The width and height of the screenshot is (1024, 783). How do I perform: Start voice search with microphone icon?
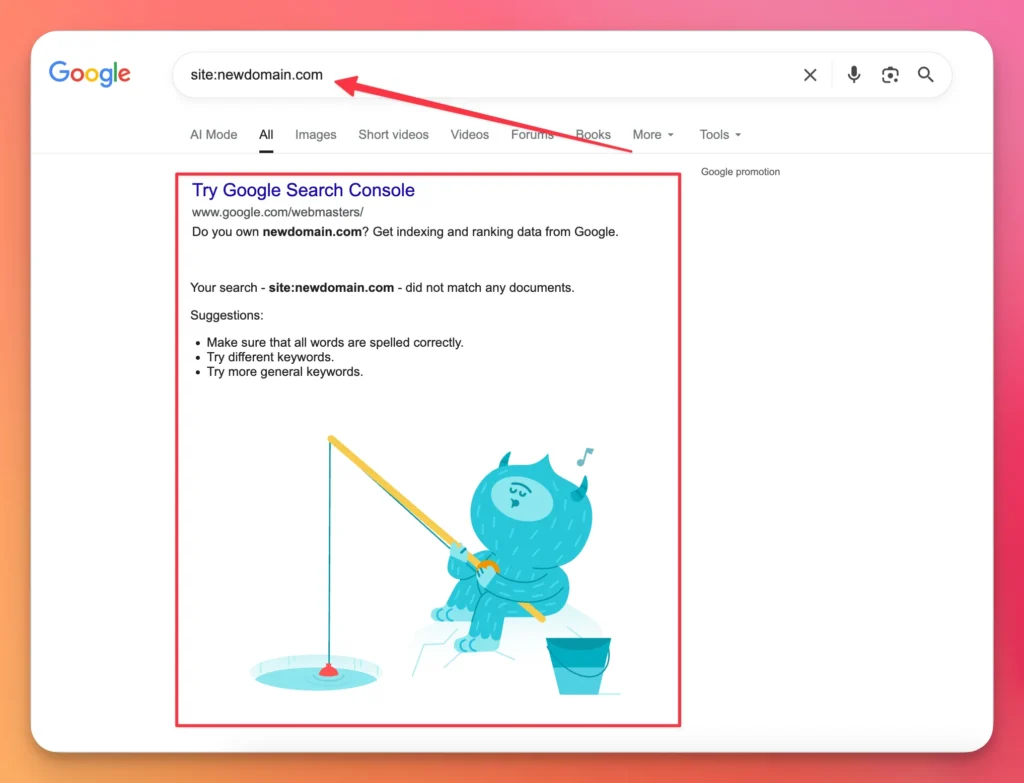854,75
